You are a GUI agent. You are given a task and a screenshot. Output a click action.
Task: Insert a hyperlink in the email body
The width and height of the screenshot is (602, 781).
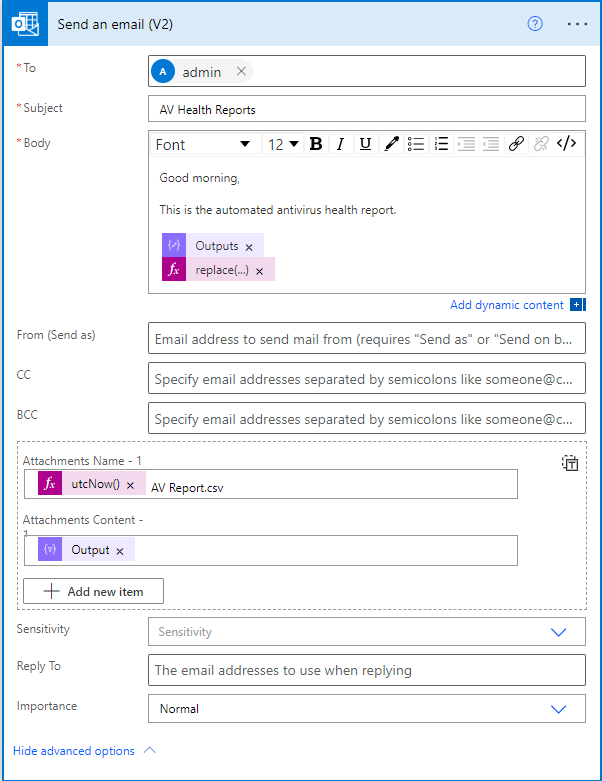pyautogui.click(x=516, y=144)
